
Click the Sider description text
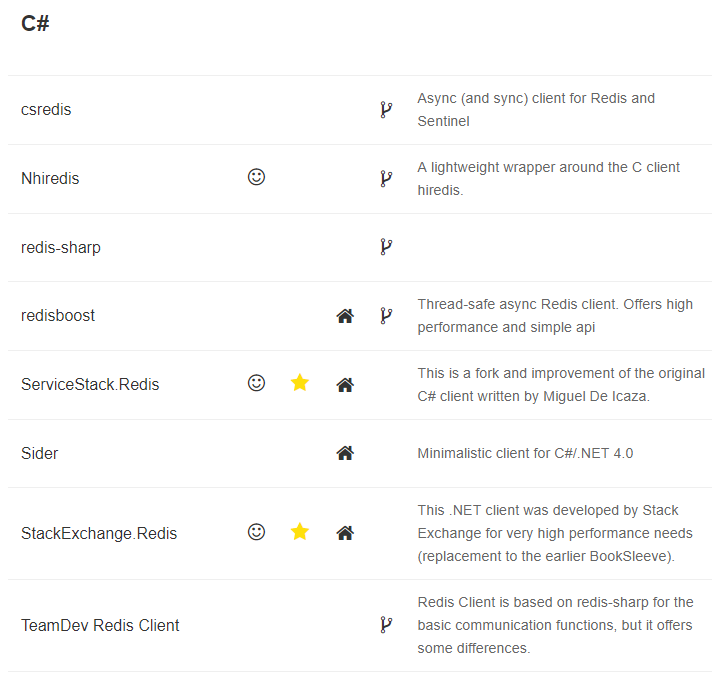coord(525,453)
